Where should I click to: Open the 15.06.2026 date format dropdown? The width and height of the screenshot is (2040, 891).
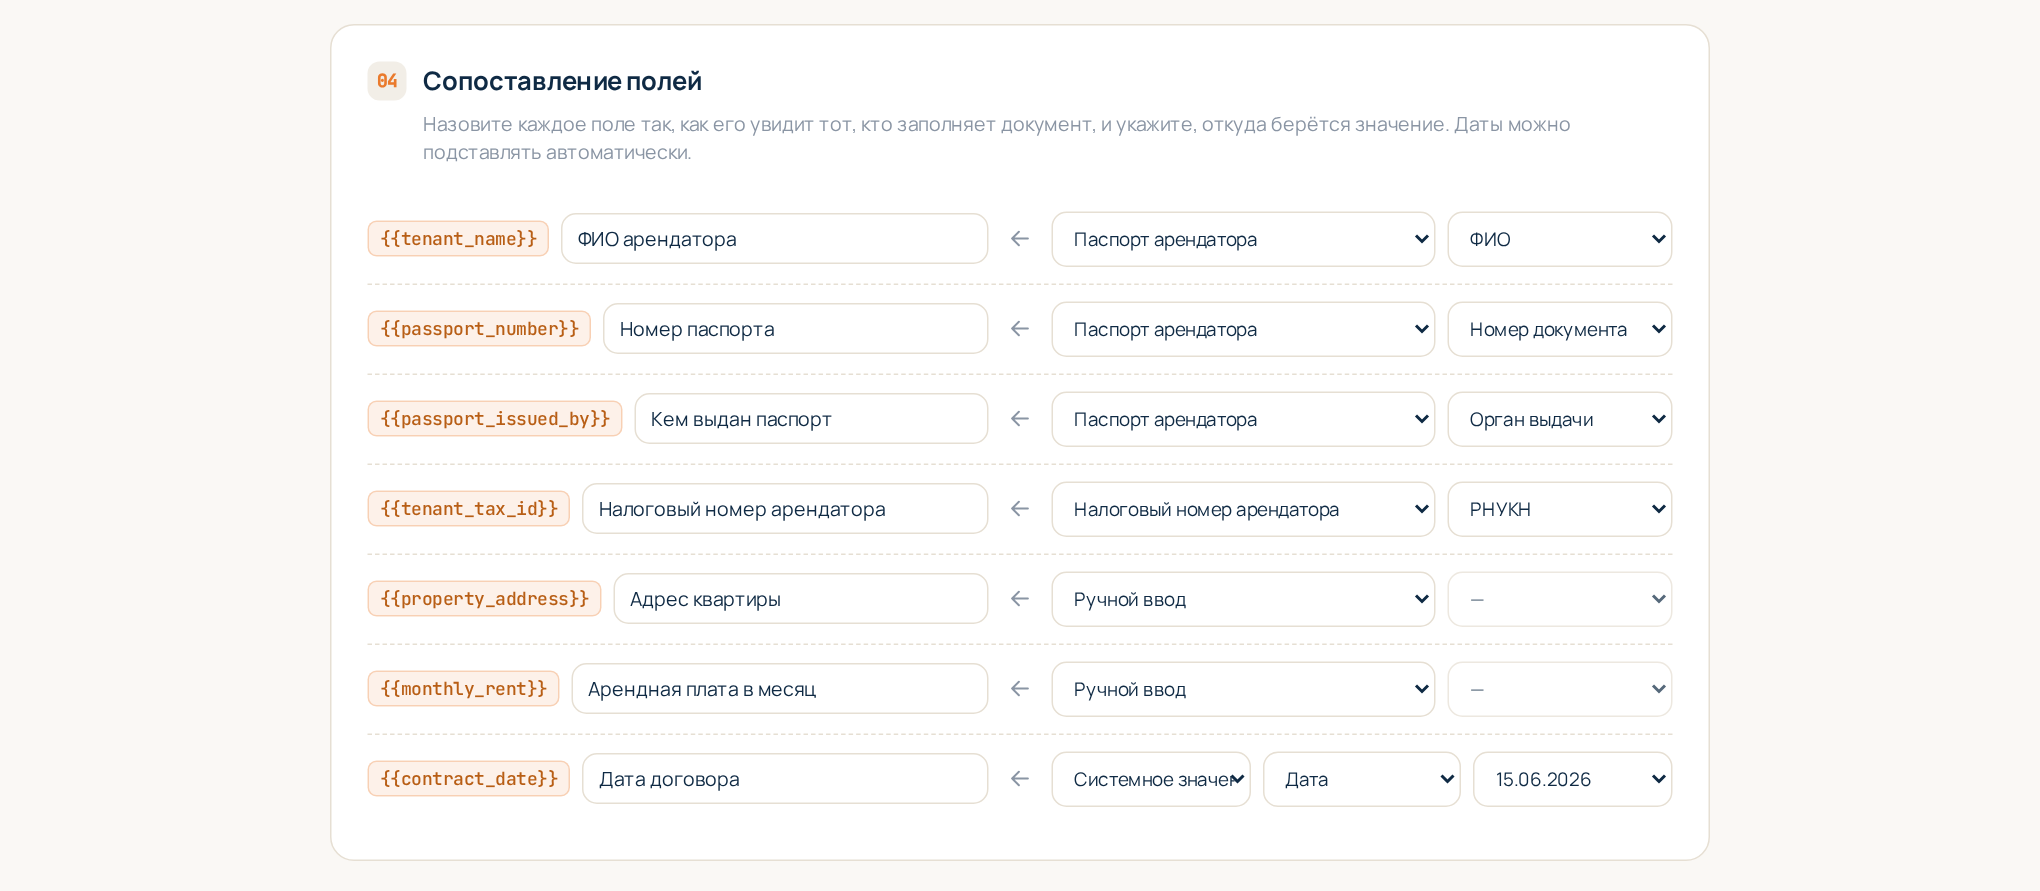pos(1572,779)
